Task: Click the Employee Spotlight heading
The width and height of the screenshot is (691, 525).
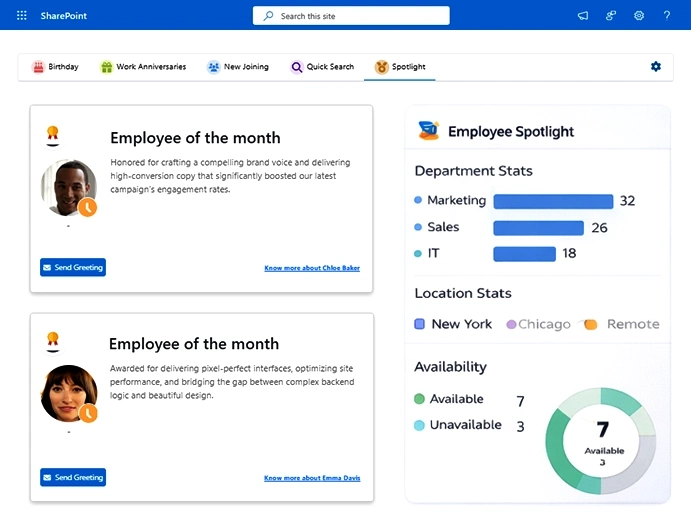Action: point(511,131)
